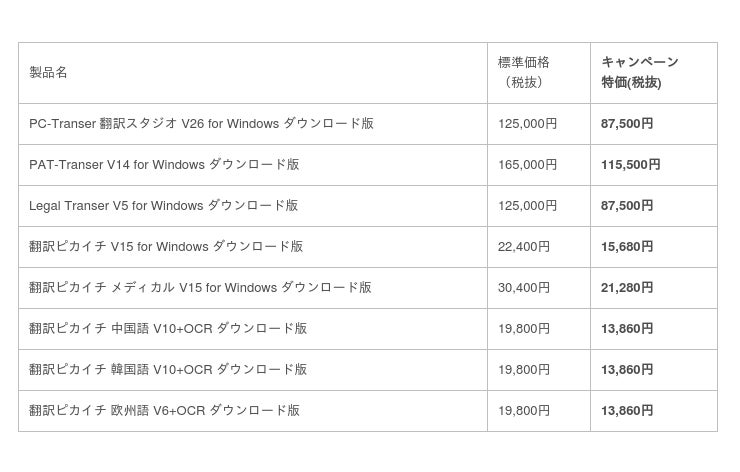The width and height of the screenshot is (740, 472).
Task: Click Legal Transer's 125,000円 standard price
Action: click(x=527, y=206)
